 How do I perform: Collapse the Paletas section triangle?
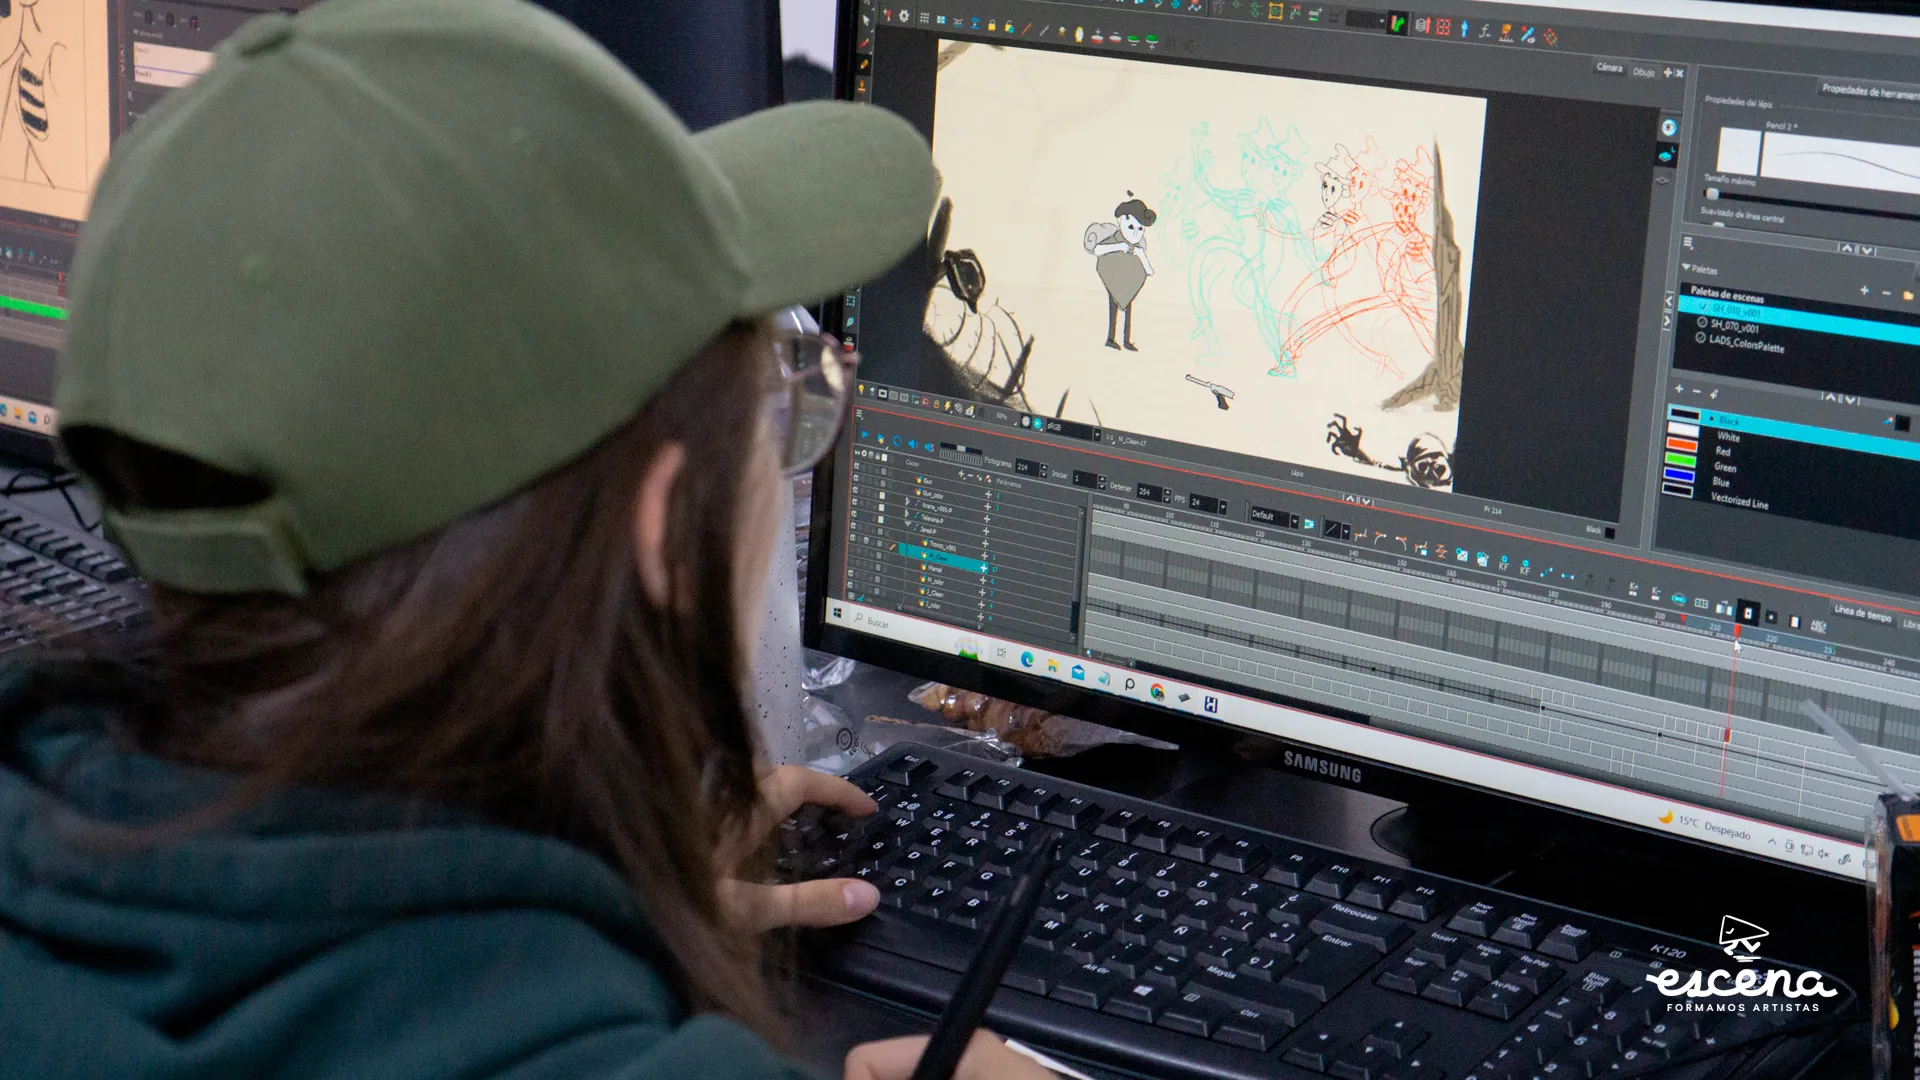1686,267
